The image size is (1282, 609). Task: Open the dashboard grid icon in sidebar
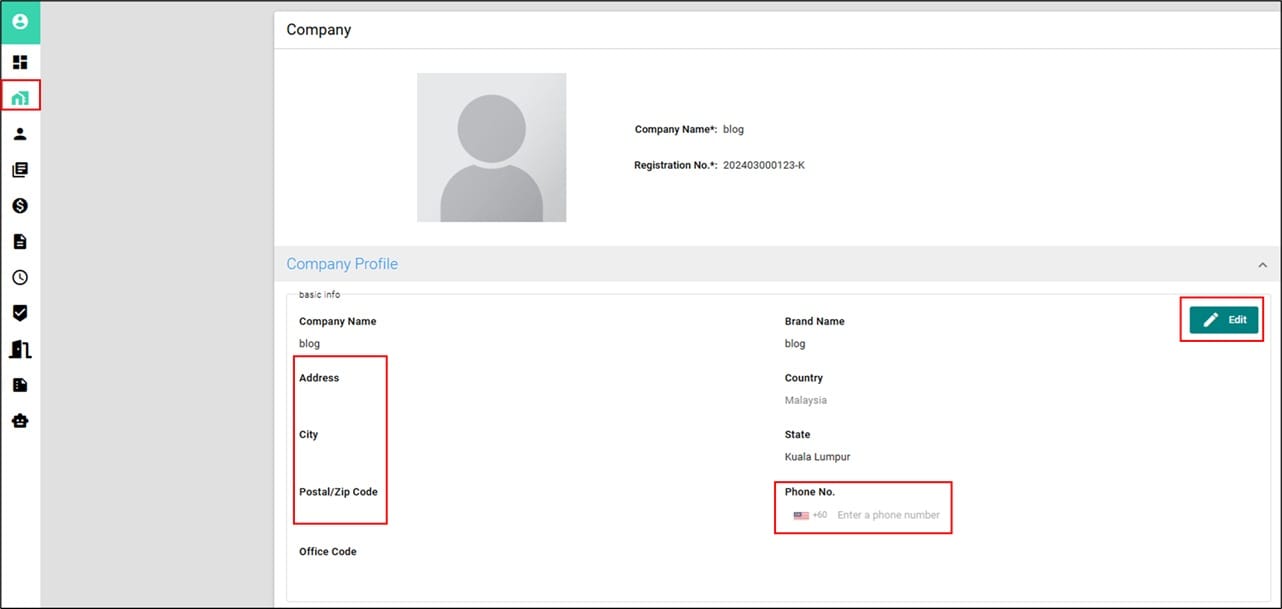(x=20, y=62)
